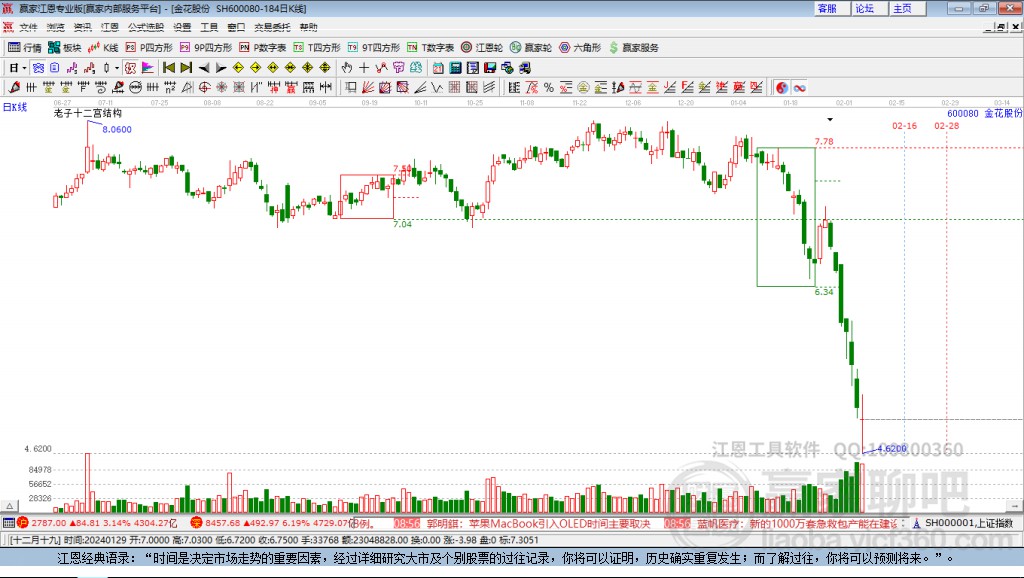Open the 9P四方形 tool
The image size is (1024, 578).
coord(206,48)
